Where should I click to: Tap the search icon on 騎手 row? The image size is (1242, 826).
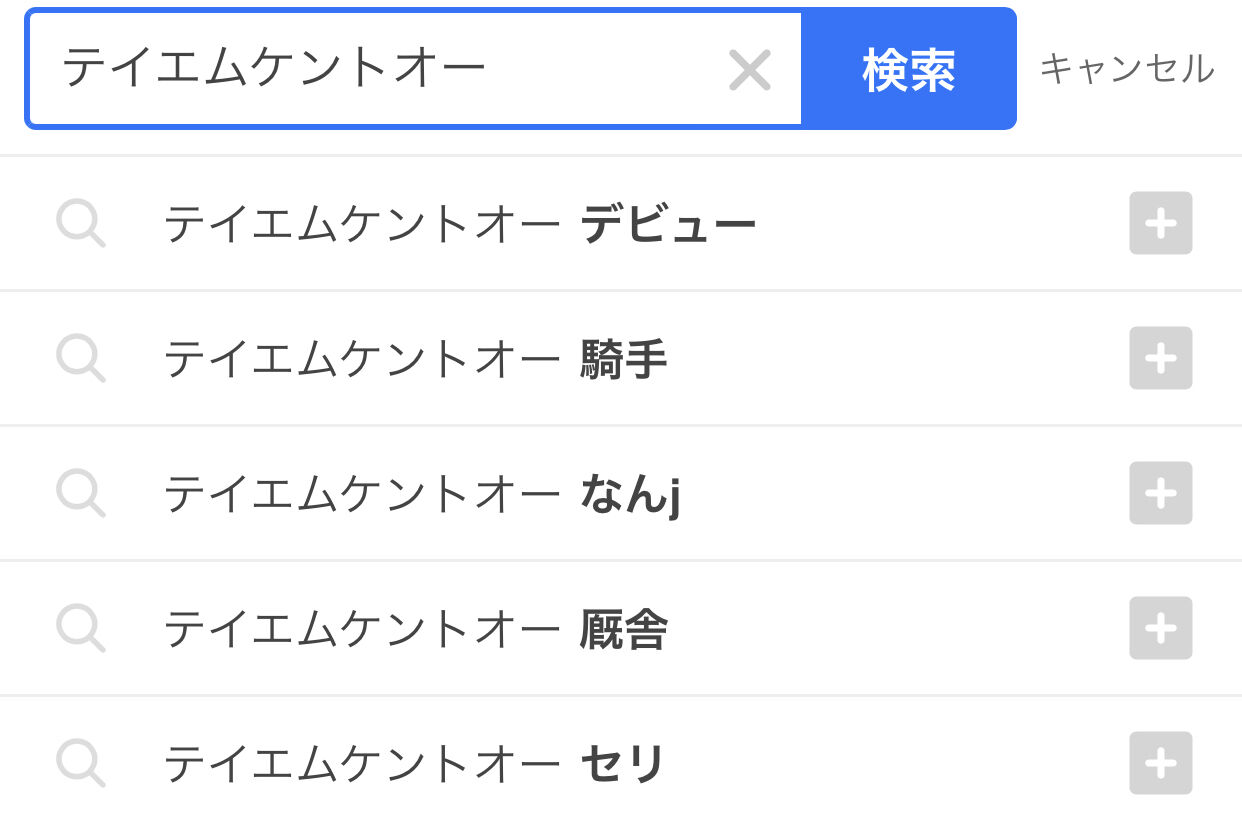[x=80, y=358]
